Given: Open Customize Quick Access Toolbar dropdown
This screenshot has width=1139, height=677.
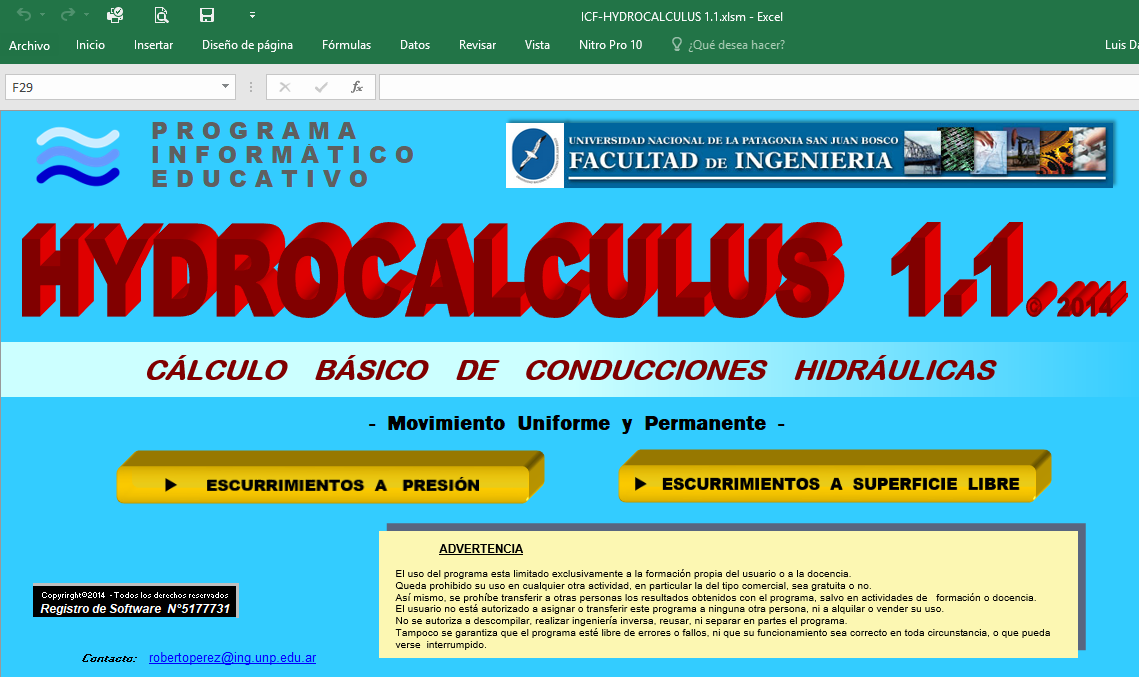Looking at the screenshot, I should (x=252, y=15).
